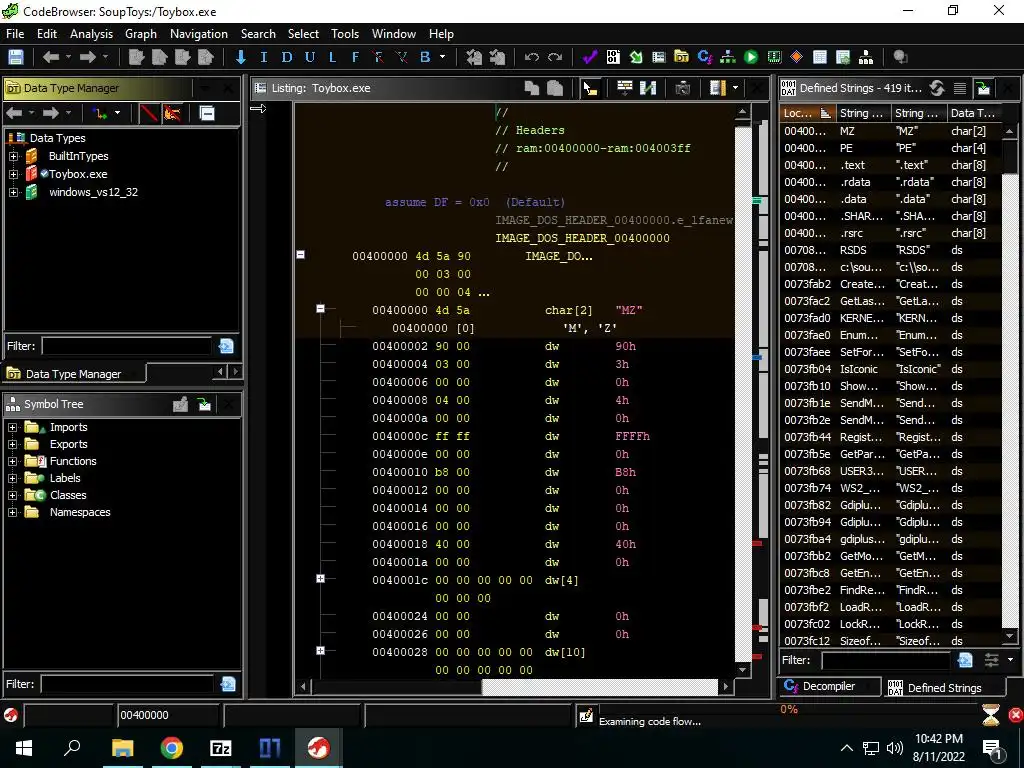Viewport: 1024px width, 768px height.
Task: Sort by the Data Type column header
Action: (973, 114)
